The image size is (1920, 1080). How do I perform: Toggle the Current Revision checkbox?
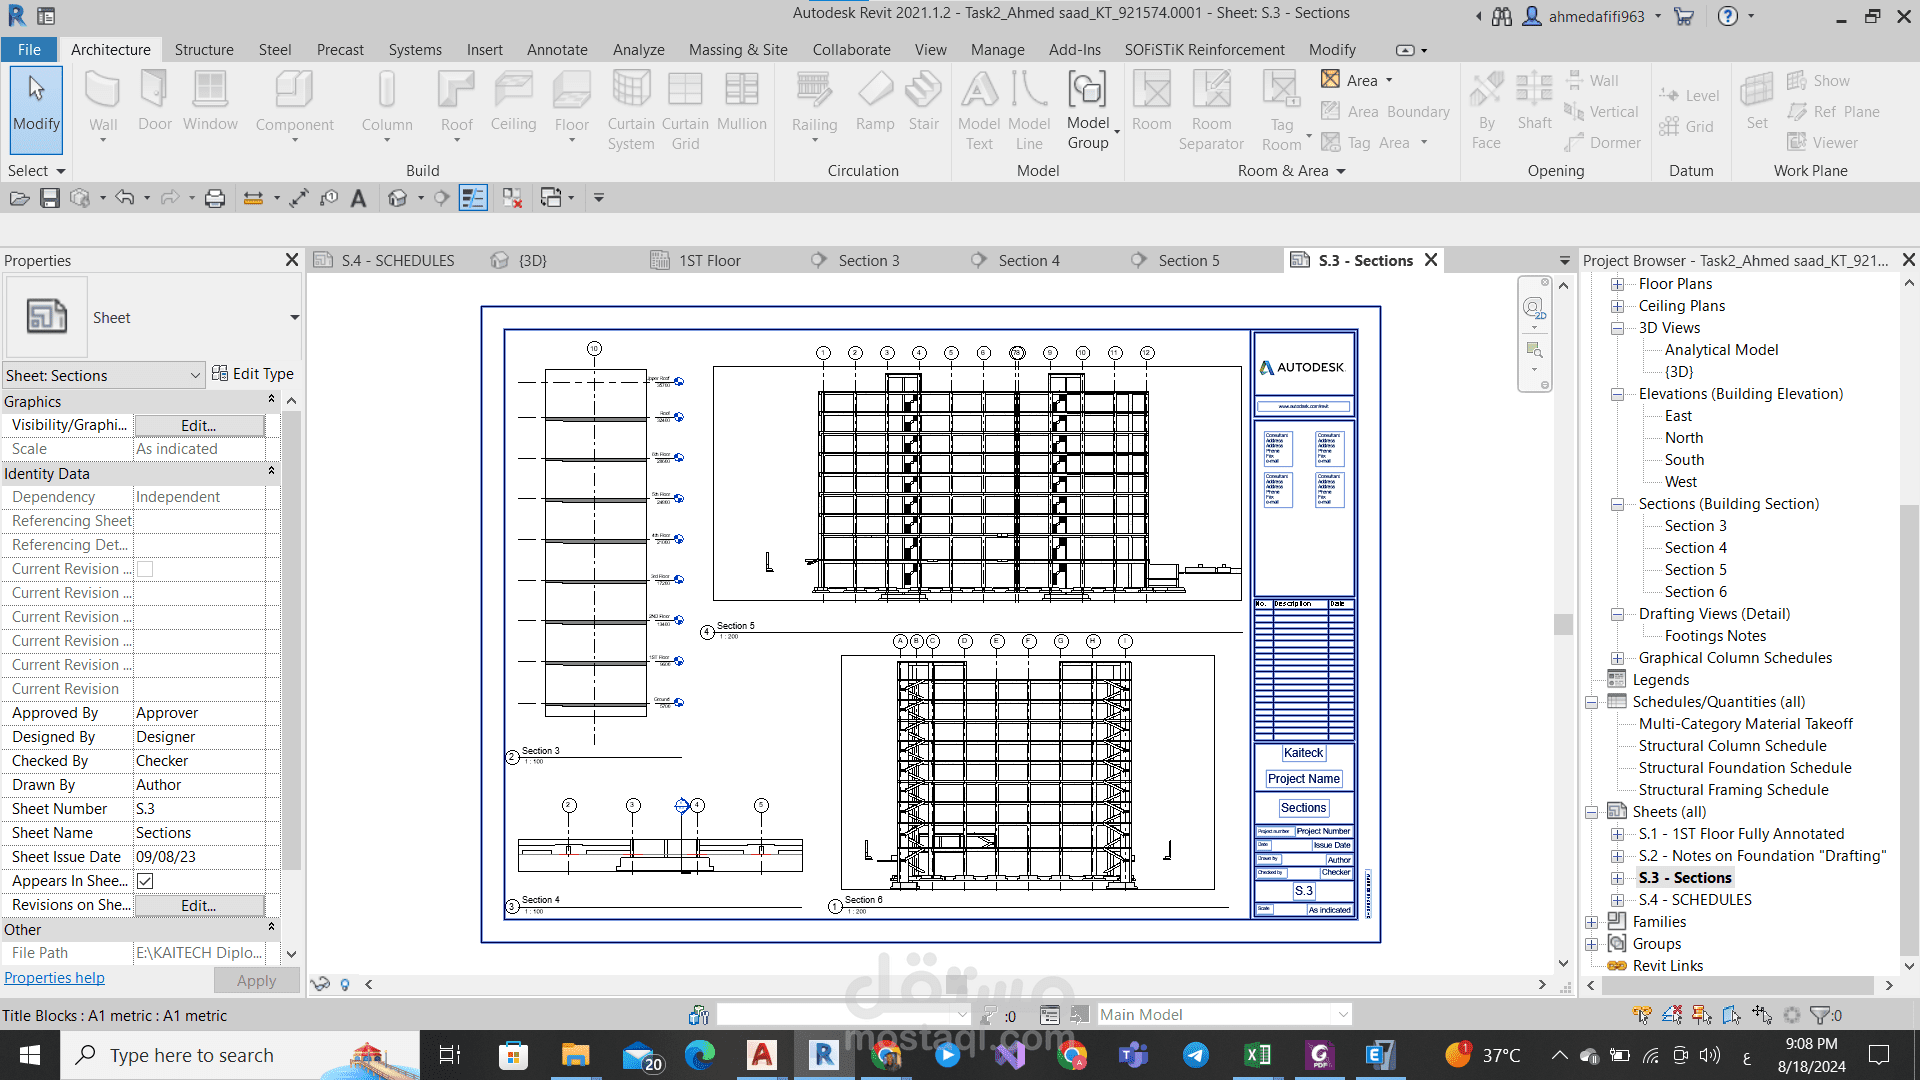tap(145, 569)
